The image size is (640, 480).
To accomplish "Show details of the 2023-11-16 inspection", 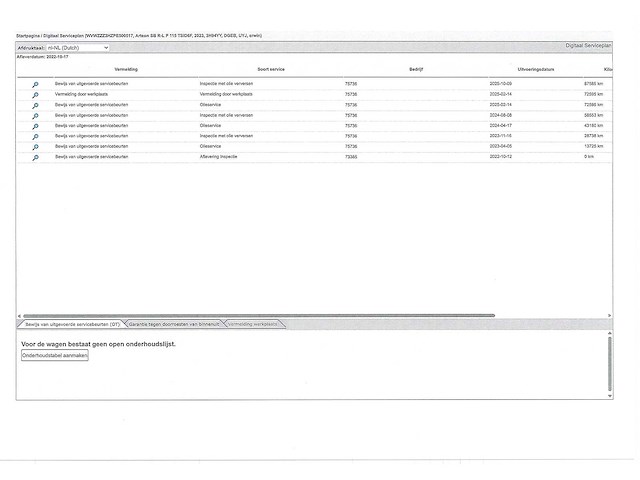I will pos(36,137).
